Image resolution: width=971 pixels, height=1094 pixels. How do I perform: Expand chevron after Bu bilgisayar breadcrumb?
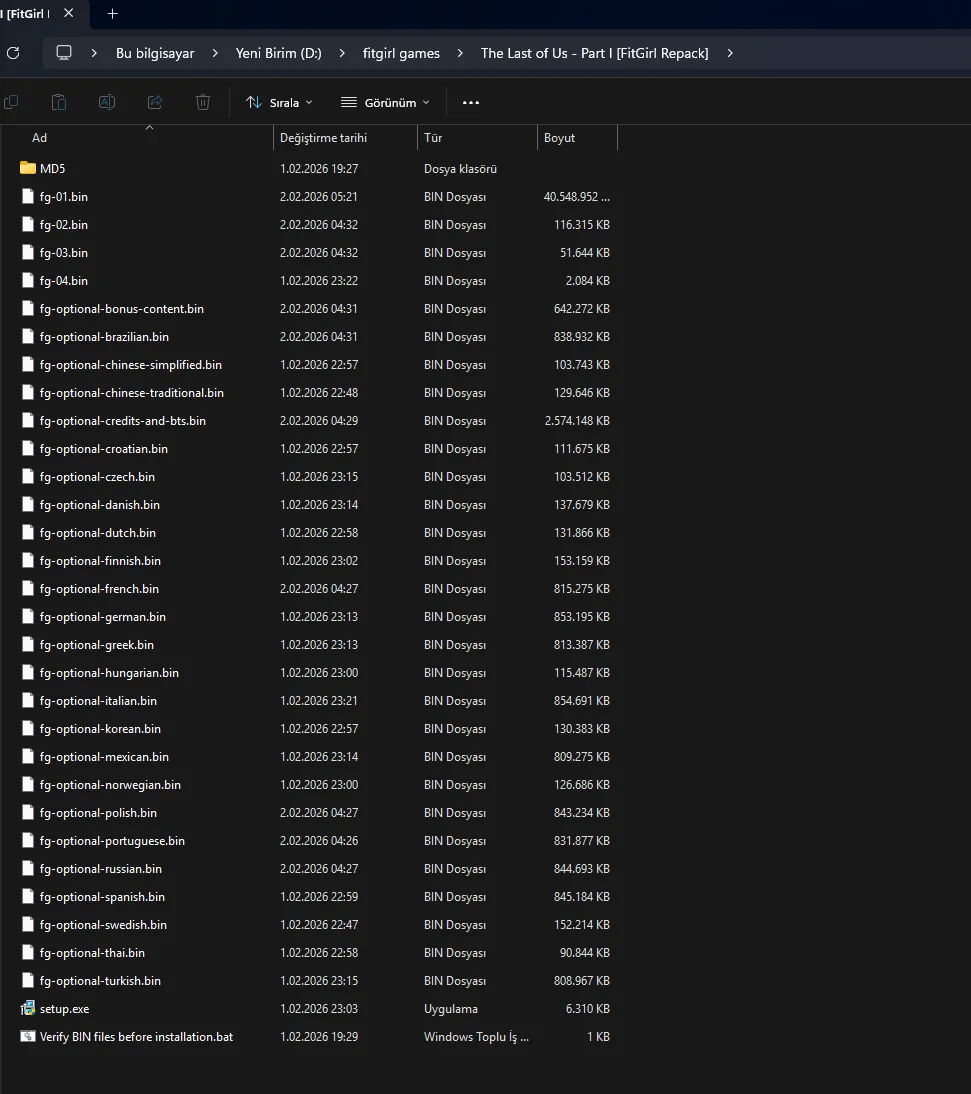point(215,53)
